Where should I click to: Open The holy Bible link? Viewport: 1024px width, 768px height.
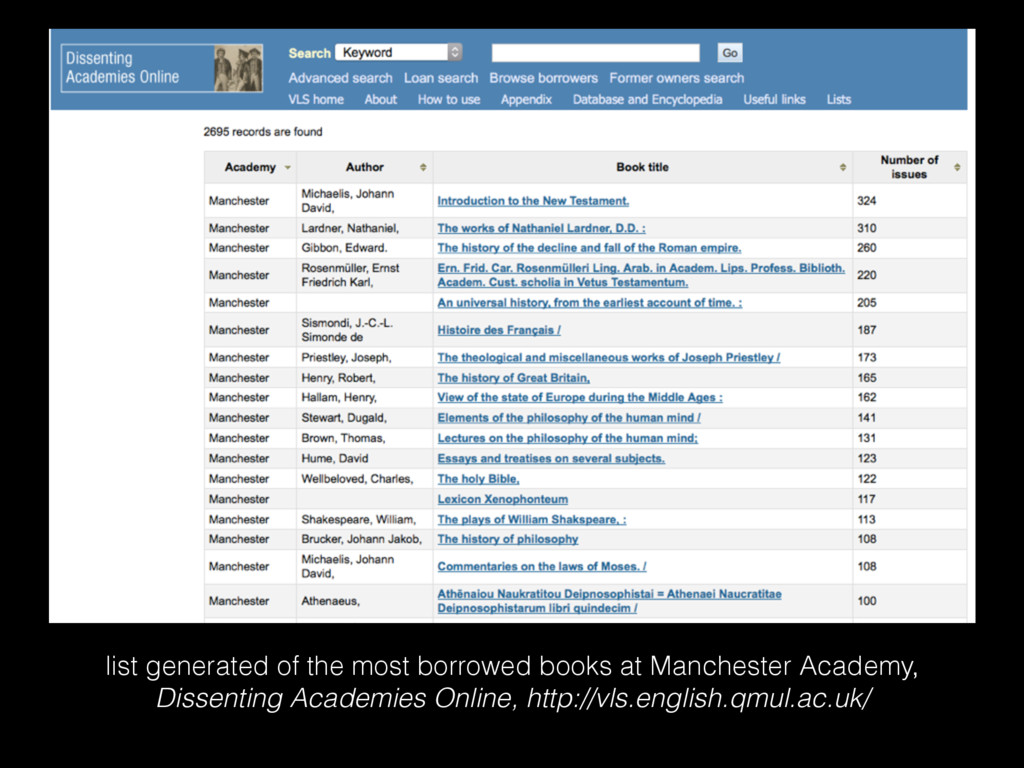point(478,479)
